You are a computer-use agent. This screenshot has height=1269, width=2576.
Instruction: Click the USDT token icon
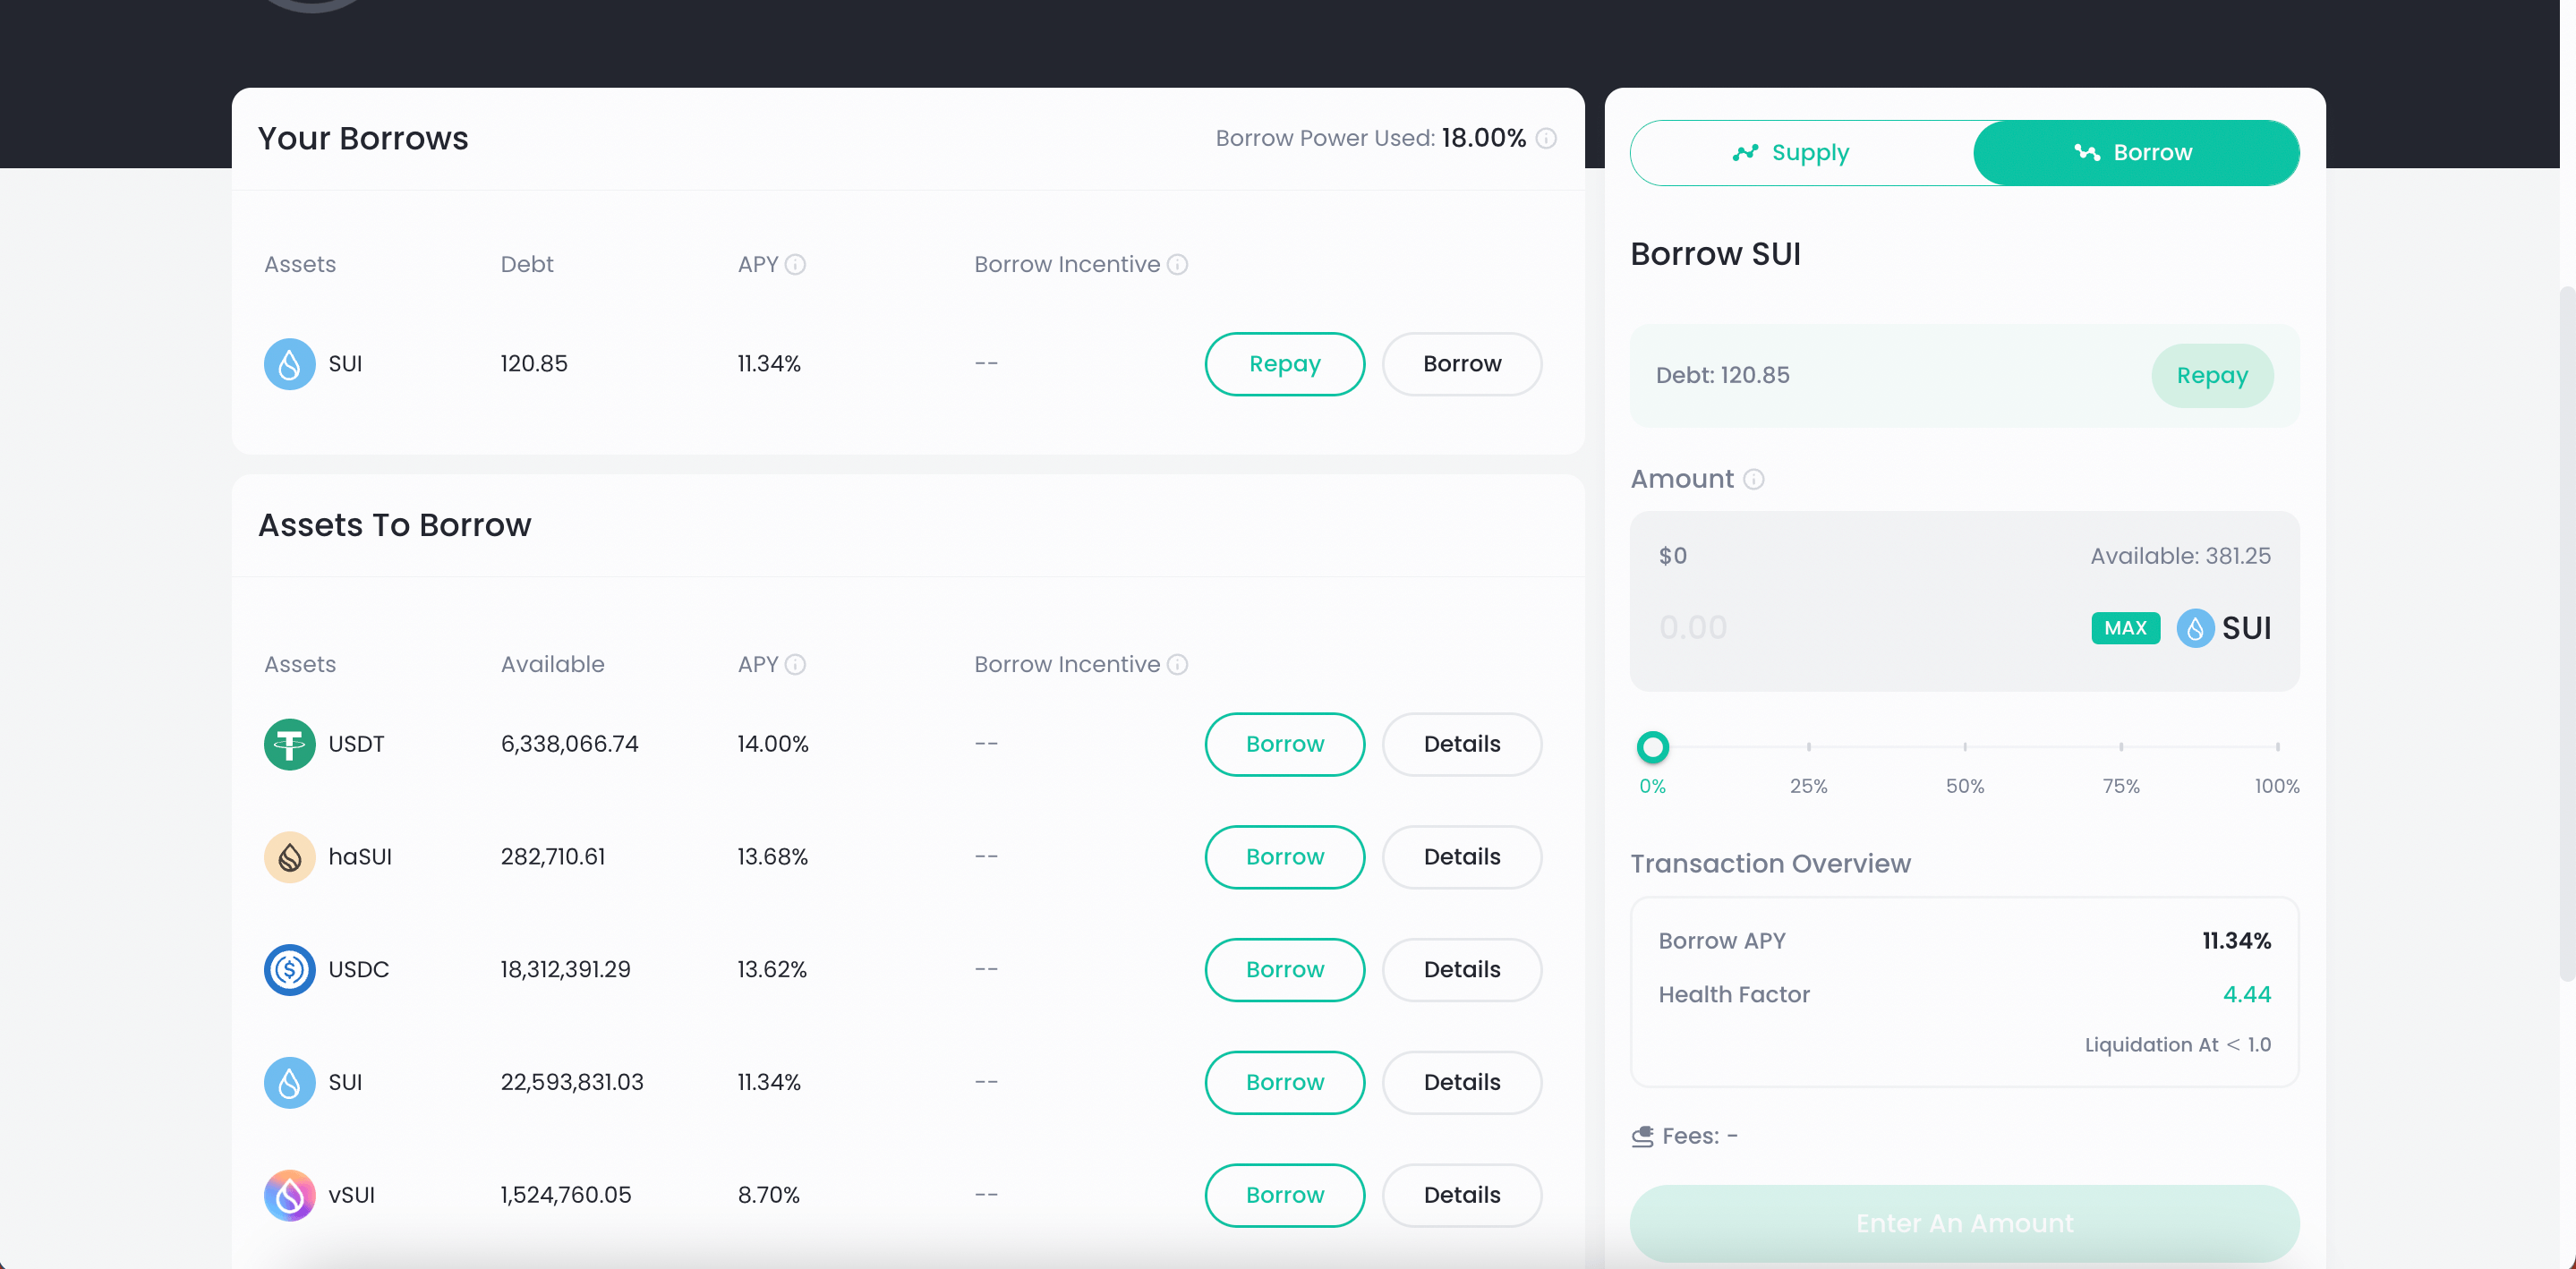[289, 744]
